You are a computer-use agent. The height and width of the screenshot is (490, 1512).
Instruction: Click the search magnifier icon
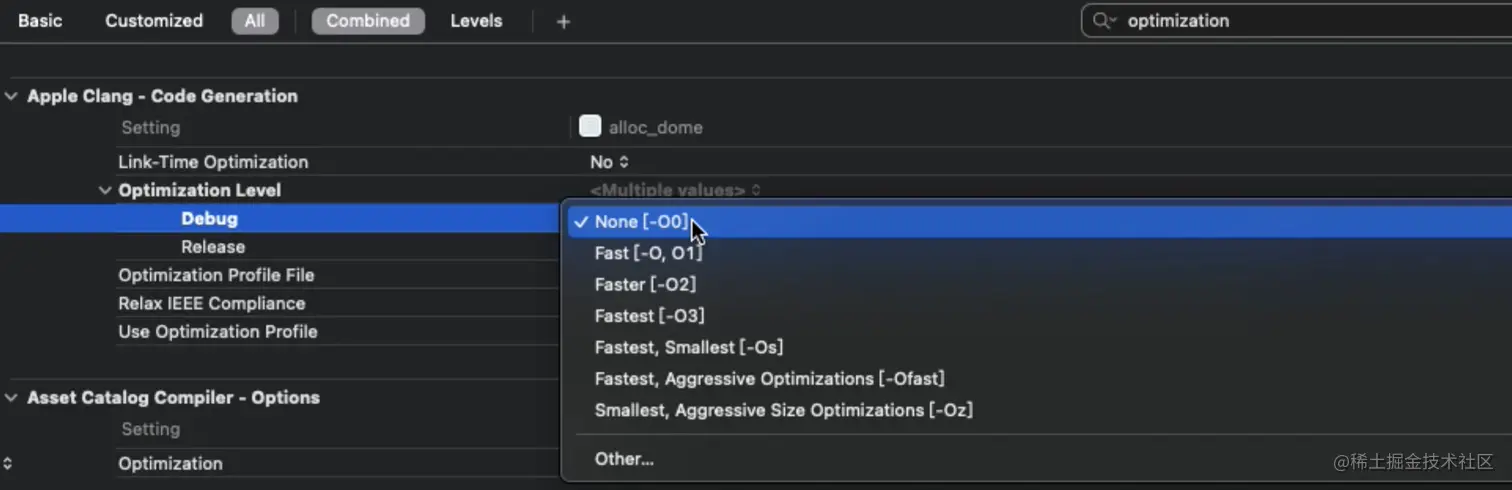pyautogui.click(x=1103, y=21)
